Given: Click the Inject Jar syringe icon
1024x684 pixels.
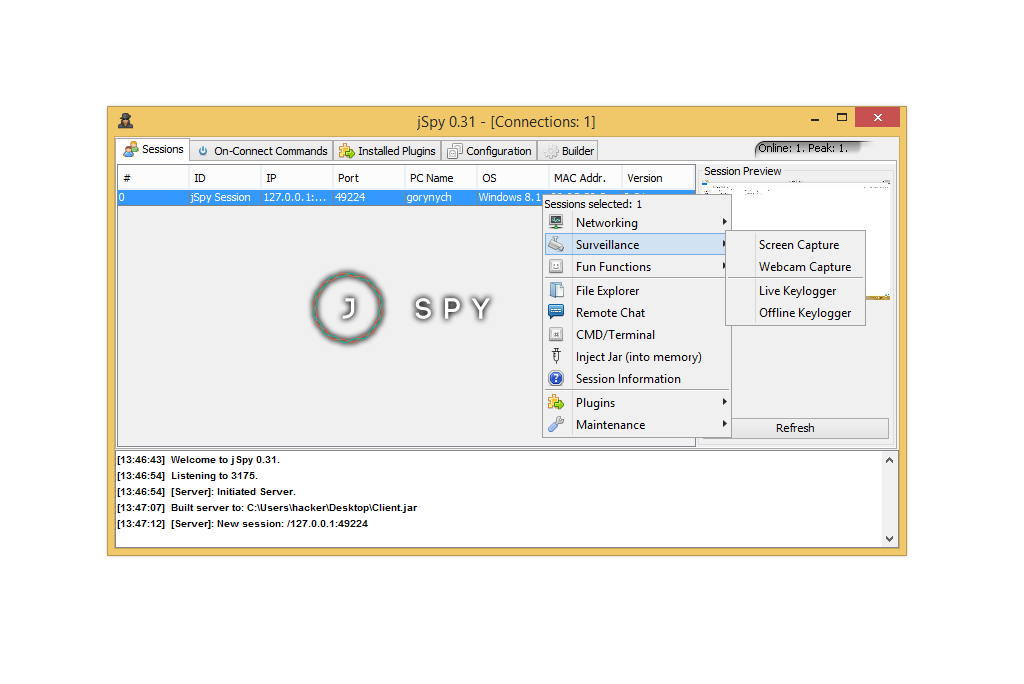Looking at the screenshot, I should [556, 356].
